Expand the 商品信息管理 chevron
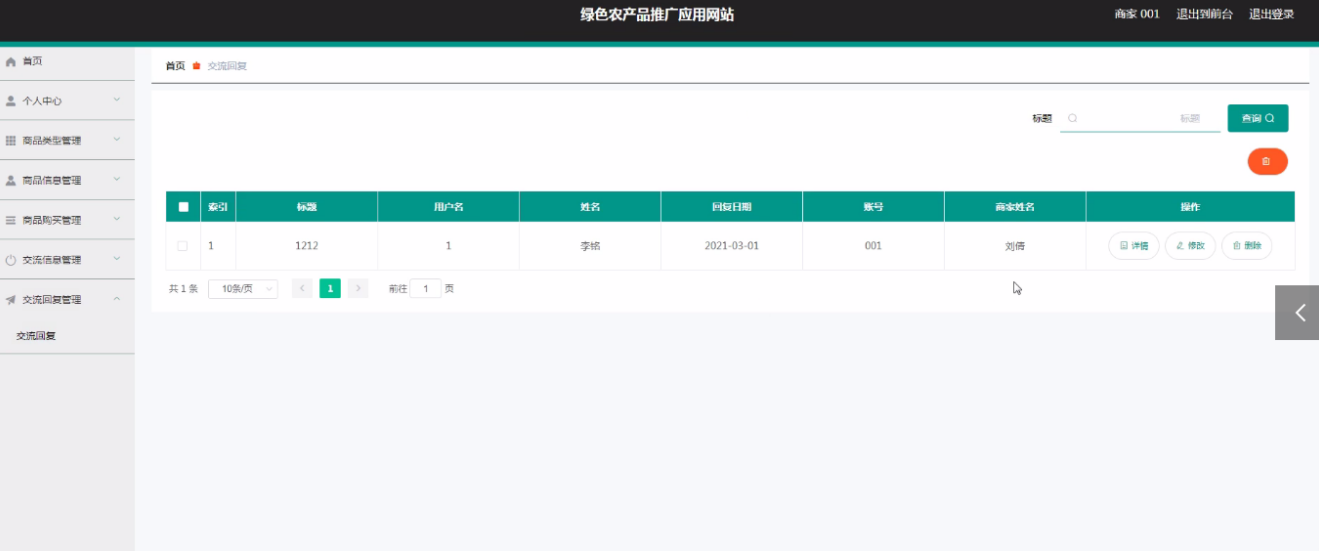The width and height of the screenshot is (1319, 551). (117, 180)
